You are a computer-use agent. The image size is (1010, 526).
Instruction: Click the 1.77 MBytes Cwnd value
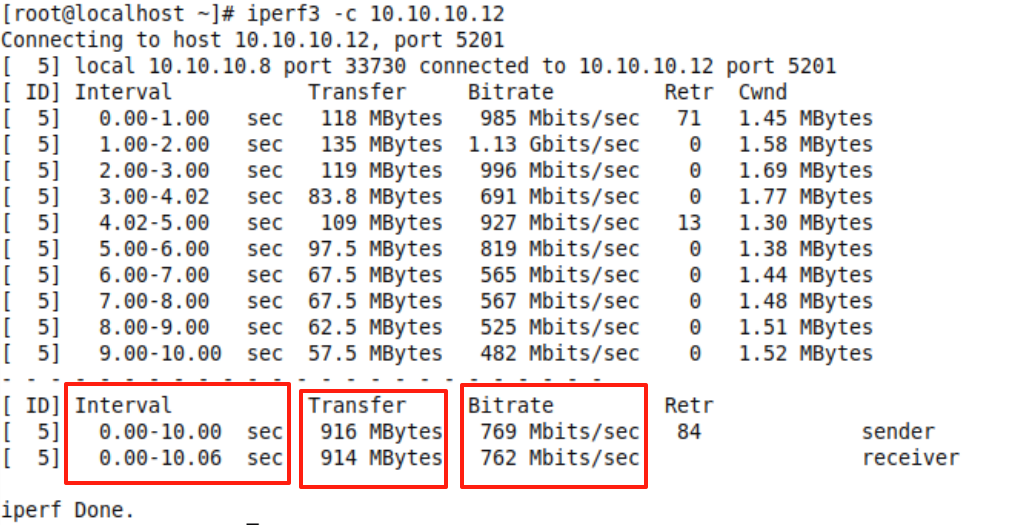tap(806, 197)
